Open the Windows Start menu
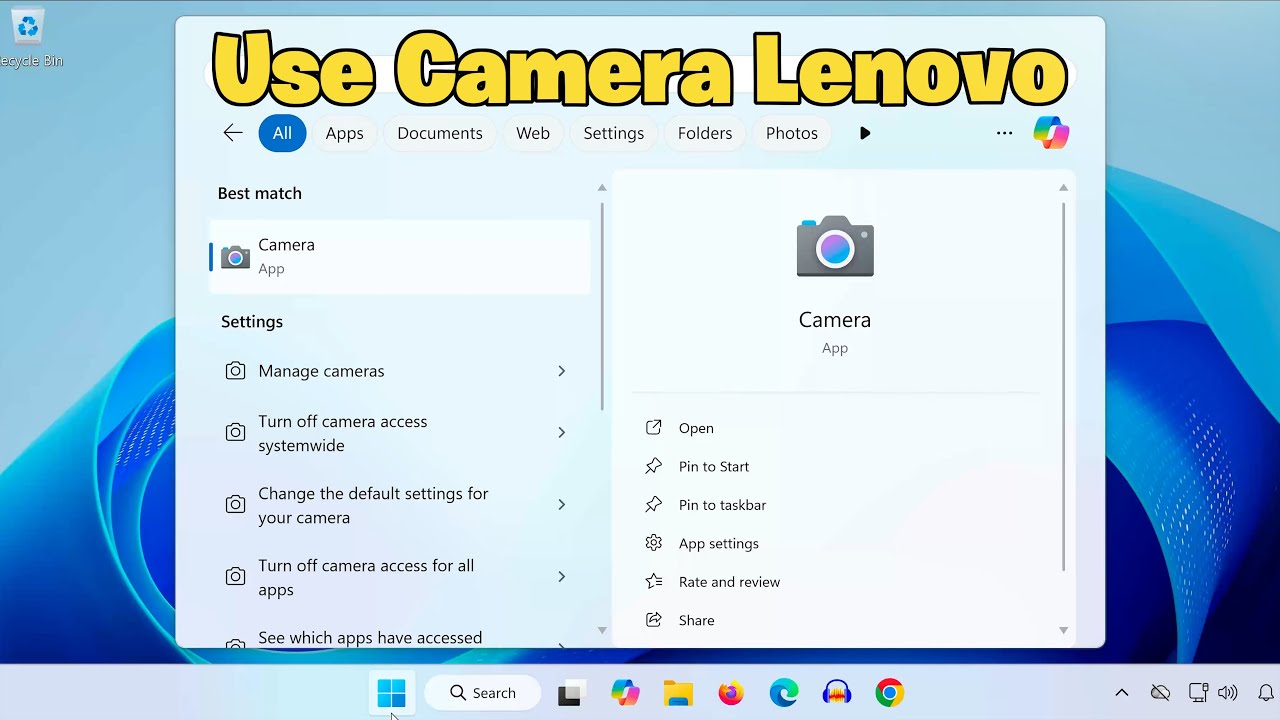Viewport: 1280px width, 720px height. tap(391, 692)
